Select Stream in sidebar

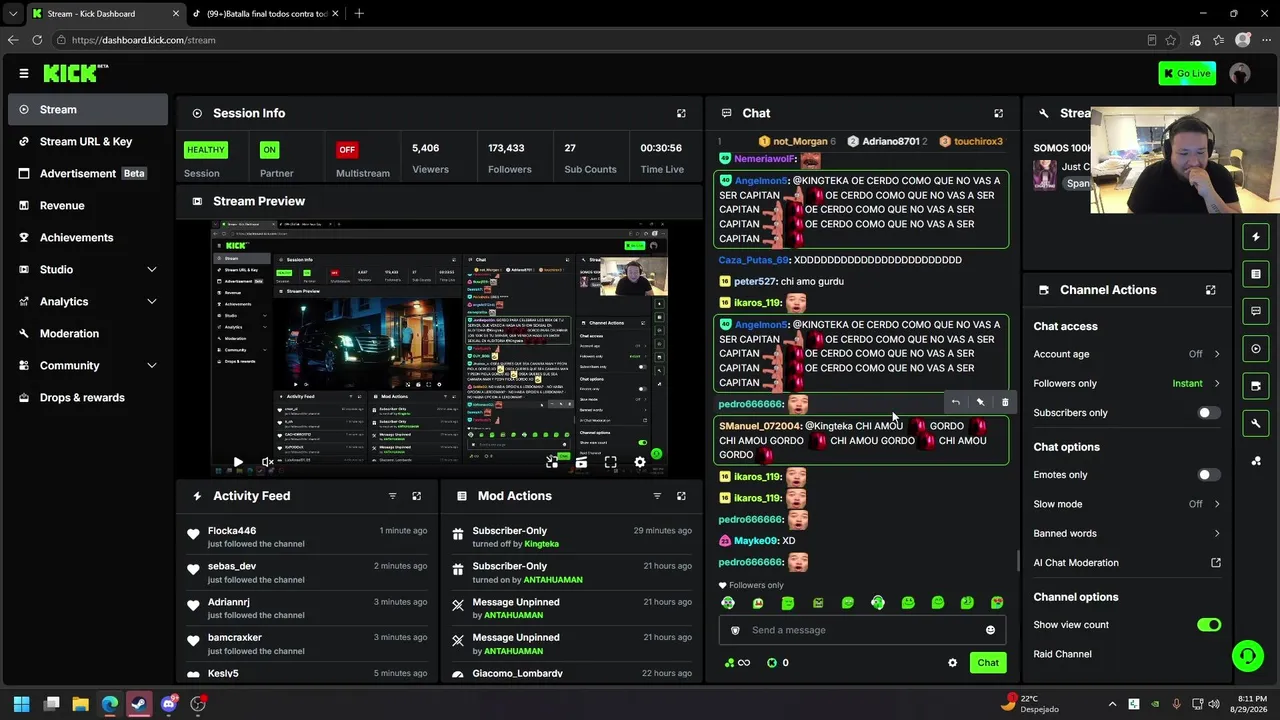(88, 110)
